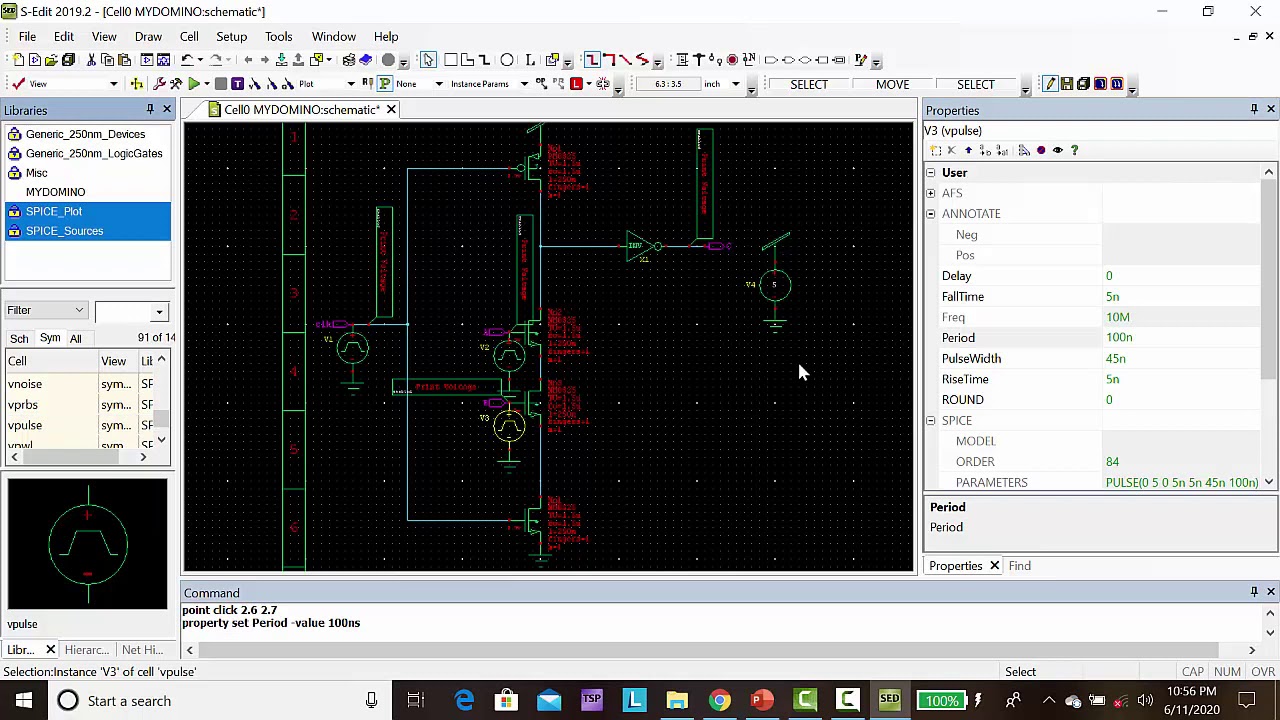Open the Plot dropdown
1280x720 pixels.
click(x=351, y=84)
